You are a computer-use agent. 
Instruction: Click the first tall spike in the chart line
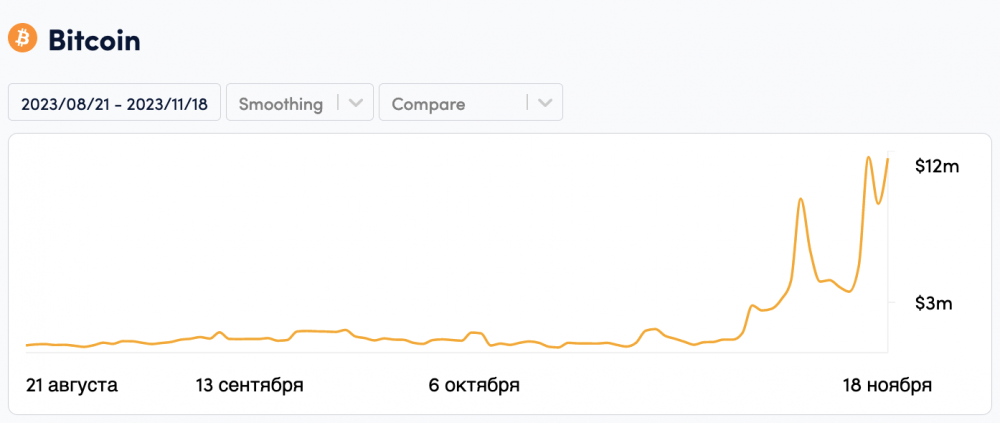(801, 199)
